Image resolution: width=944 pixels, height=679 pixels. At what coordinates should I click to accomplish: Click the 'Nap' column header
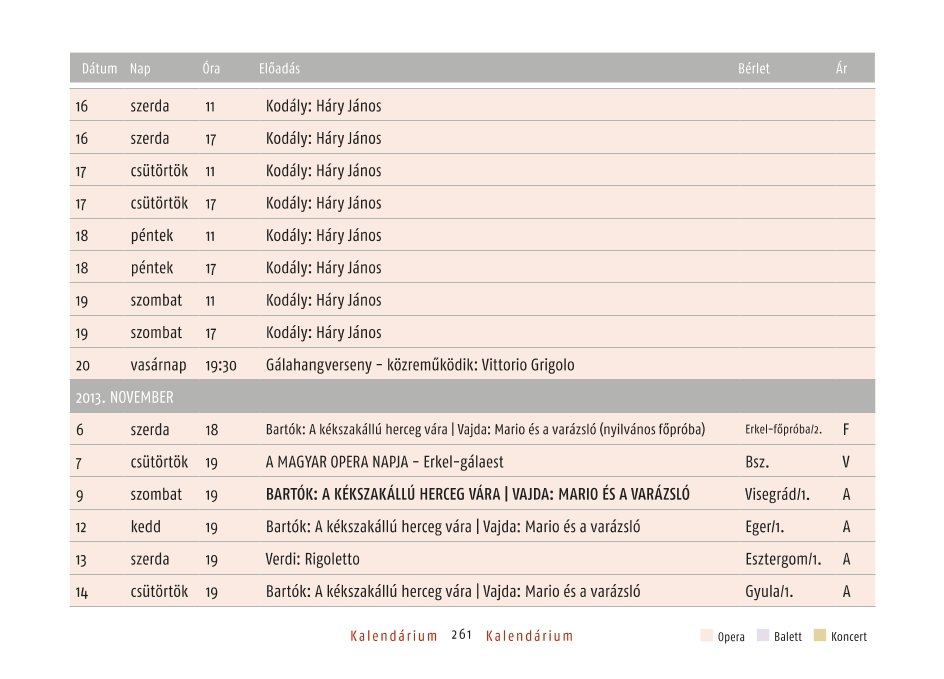tap(140, 69)
